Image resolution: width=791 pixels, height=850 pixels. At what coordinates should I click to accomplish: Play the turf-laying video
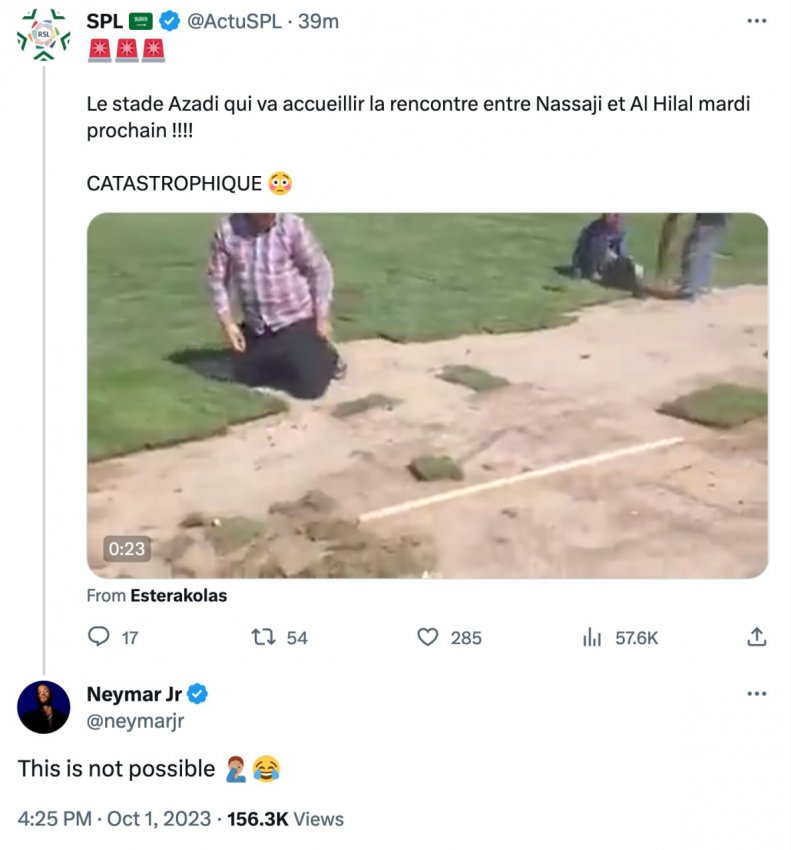click(x=427, y=395)
